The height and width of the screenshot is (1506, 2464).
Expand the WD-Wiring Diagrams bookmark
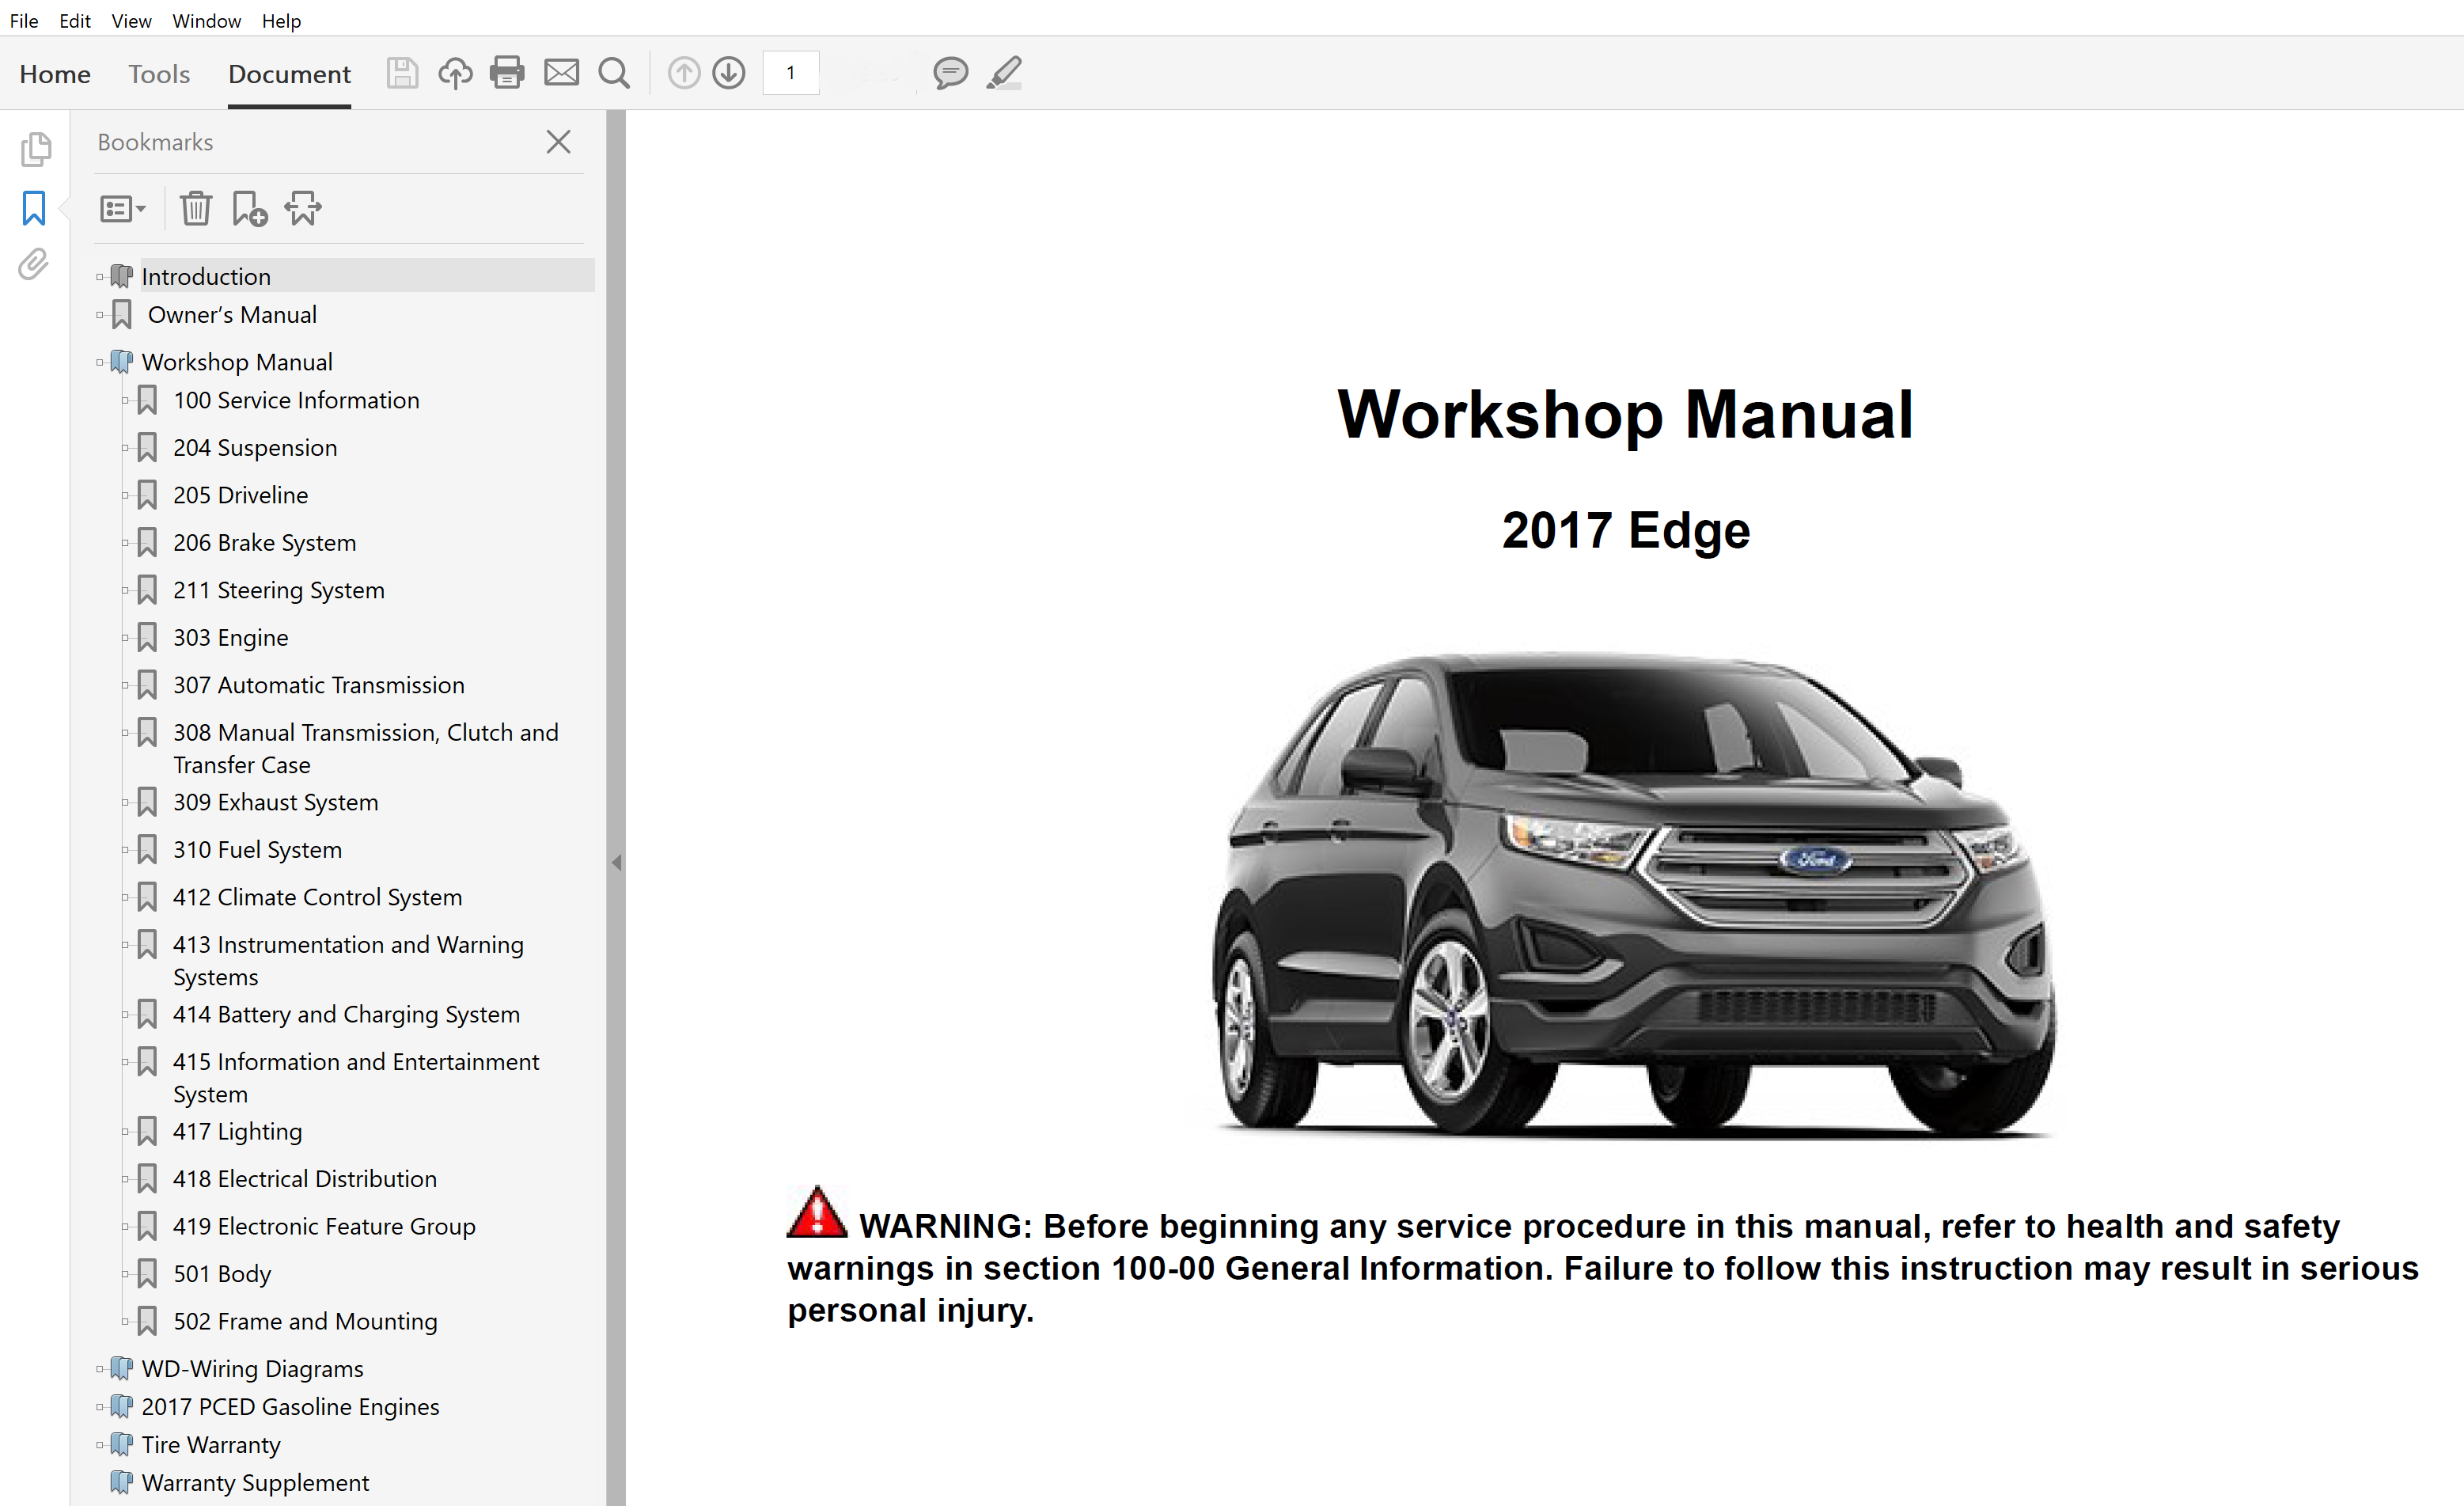(100, 1369)
